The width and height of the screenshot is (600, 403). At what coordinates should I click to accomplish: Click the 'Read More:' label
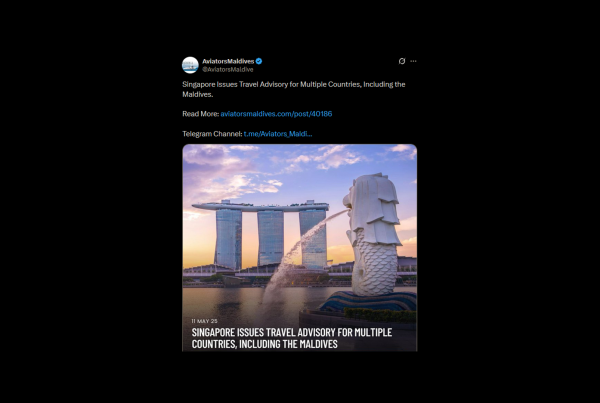tap(201, 114)
